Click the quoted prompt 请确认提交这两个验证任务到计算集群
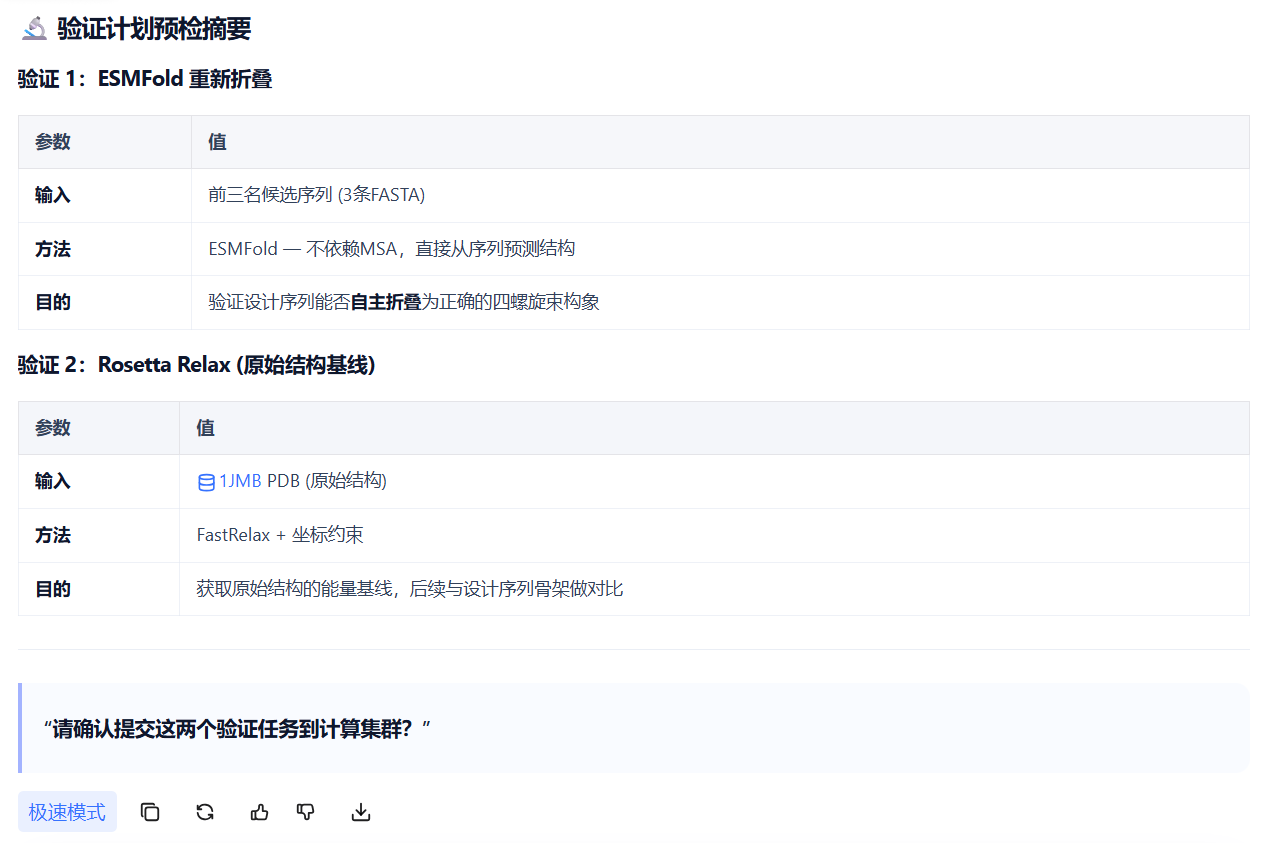1271x843 pixels. pos(237,728)
